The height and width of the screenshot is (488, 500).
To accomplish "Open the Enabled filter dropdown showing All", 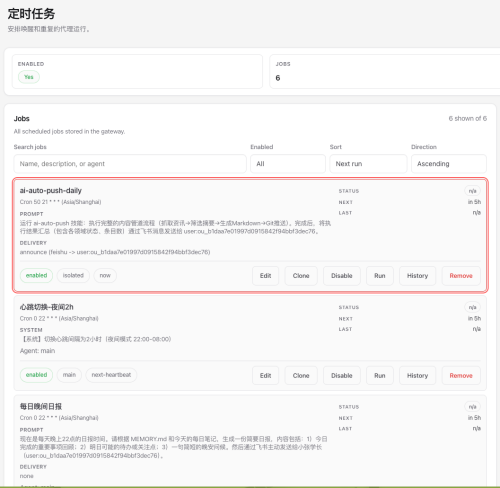I will (x=288, y=164).
